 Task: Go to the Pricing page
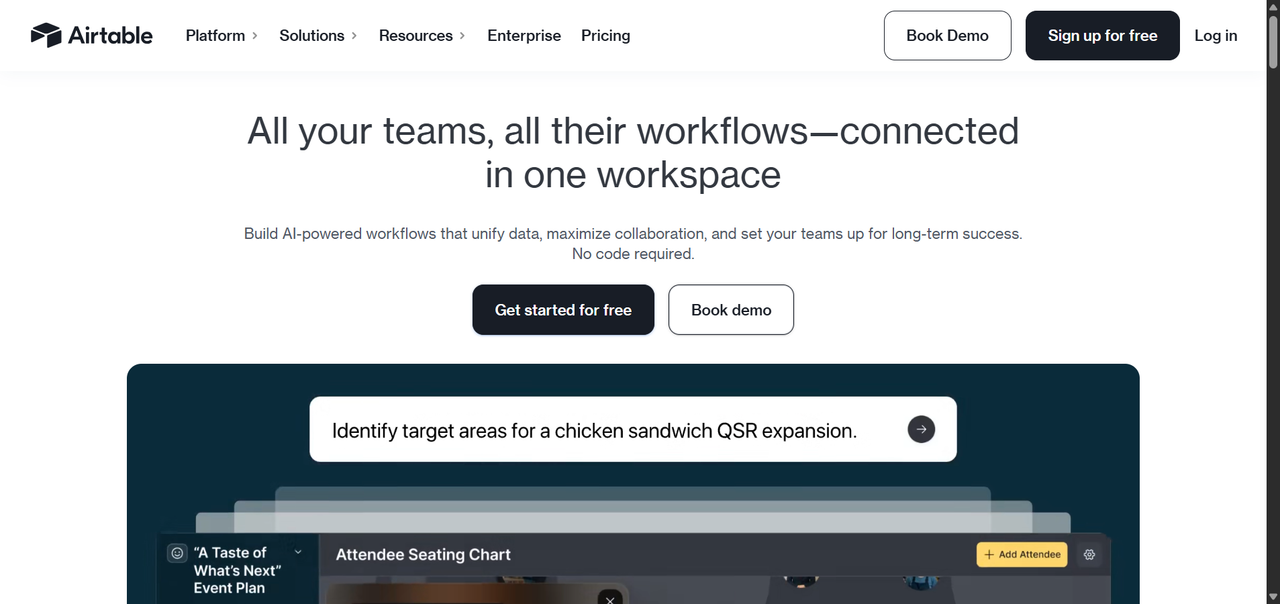pyautogui.click(x=606, y=35)
